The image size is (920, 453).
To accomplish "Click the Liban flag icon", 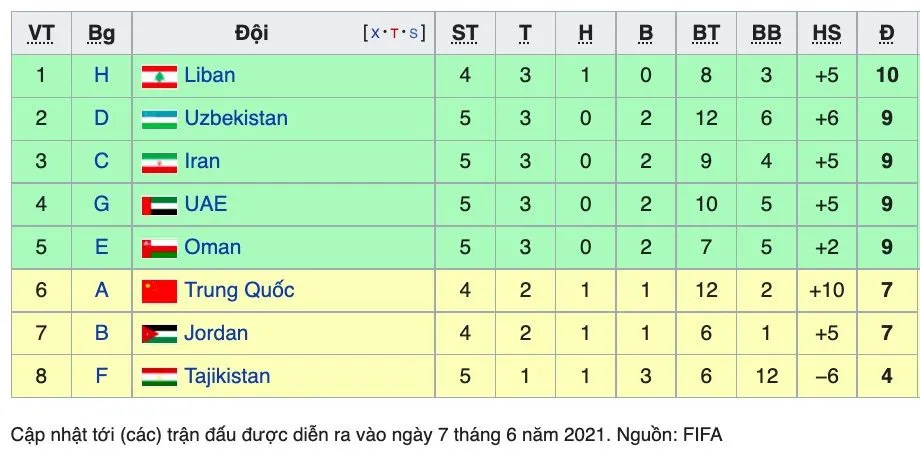I will (159, 76).
